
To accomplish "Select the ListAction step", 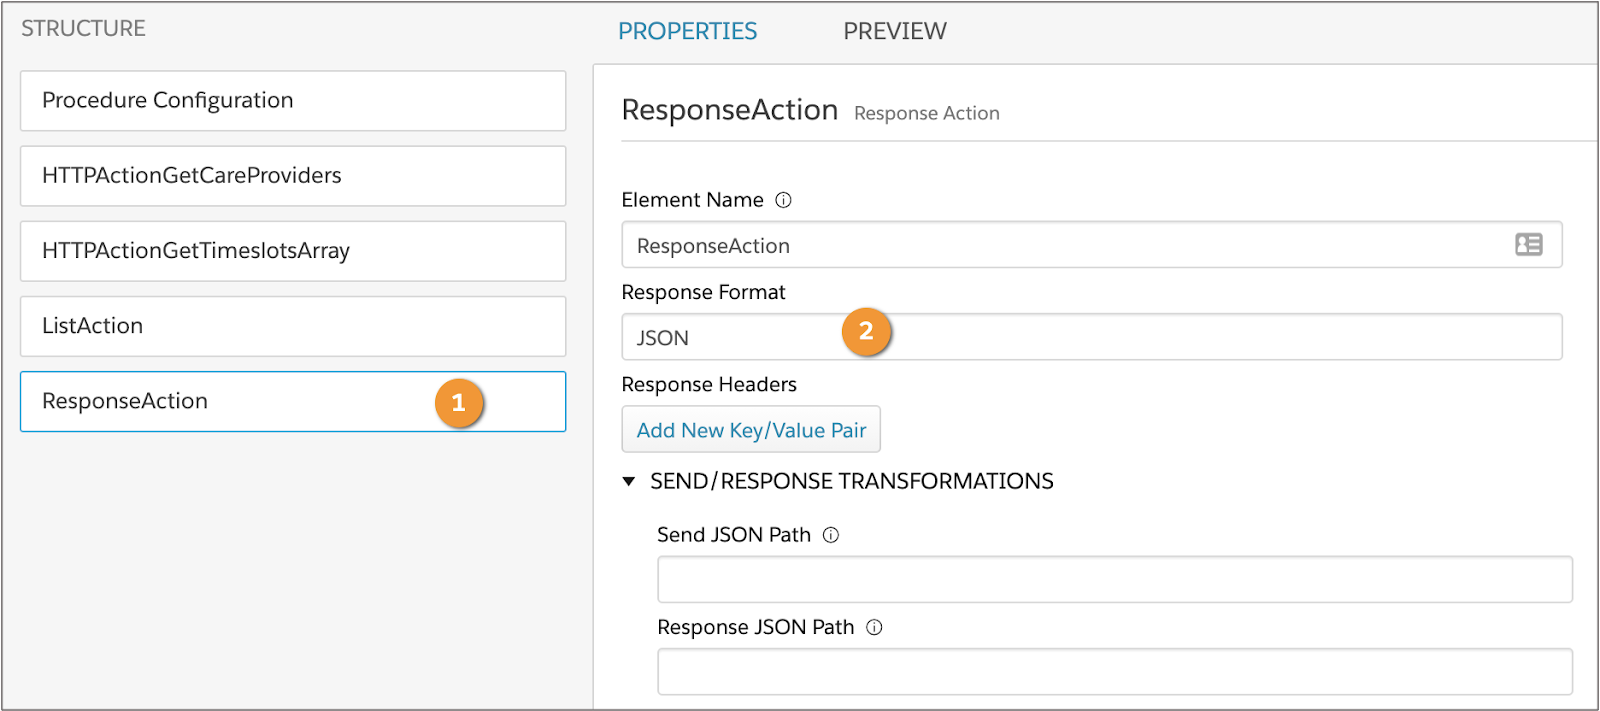I will [x=293, y=326].
